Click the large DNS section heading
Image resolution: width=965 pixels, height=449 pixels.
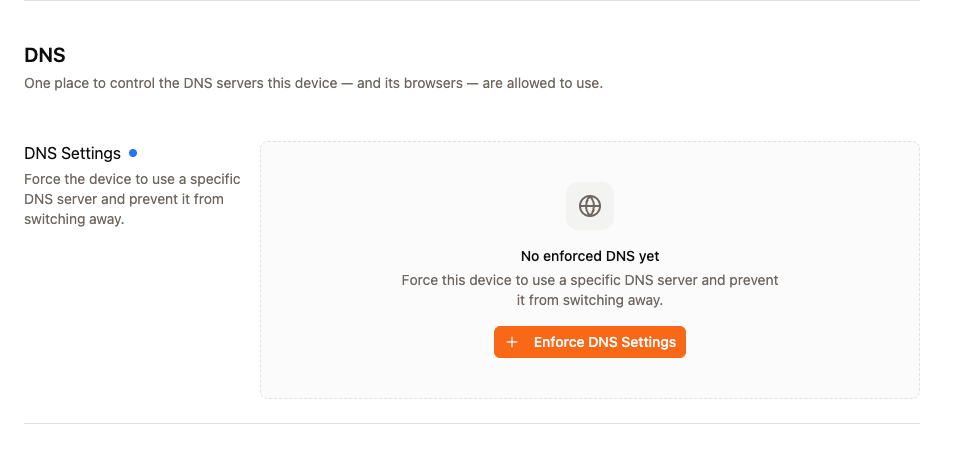click(45, 55)
